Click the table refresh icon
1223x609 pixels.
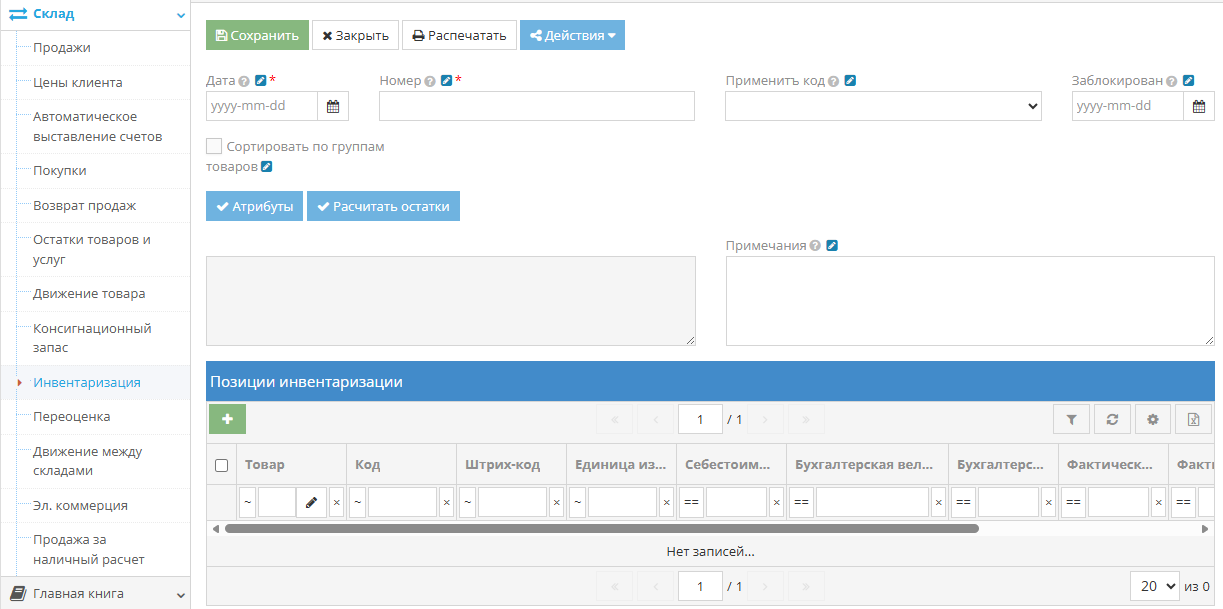tap(1112, 420)
